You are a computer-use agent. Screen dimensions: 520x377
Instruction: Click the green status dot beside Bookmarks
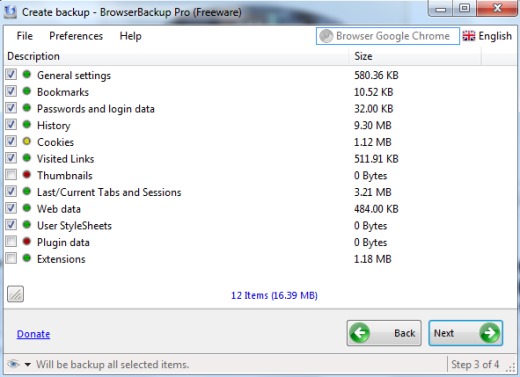(x=27, y=91)
